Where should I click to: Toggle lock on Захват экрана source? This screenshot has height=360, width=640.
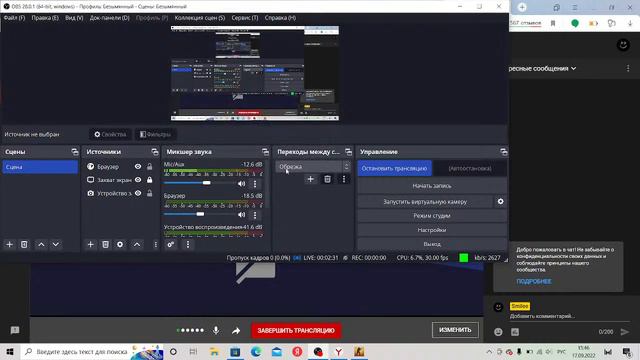[150, 180]
